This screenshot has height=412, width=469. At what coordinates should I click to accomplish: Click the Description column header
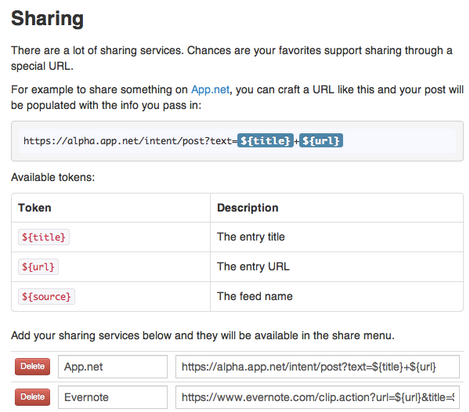(x=337, y=208)
